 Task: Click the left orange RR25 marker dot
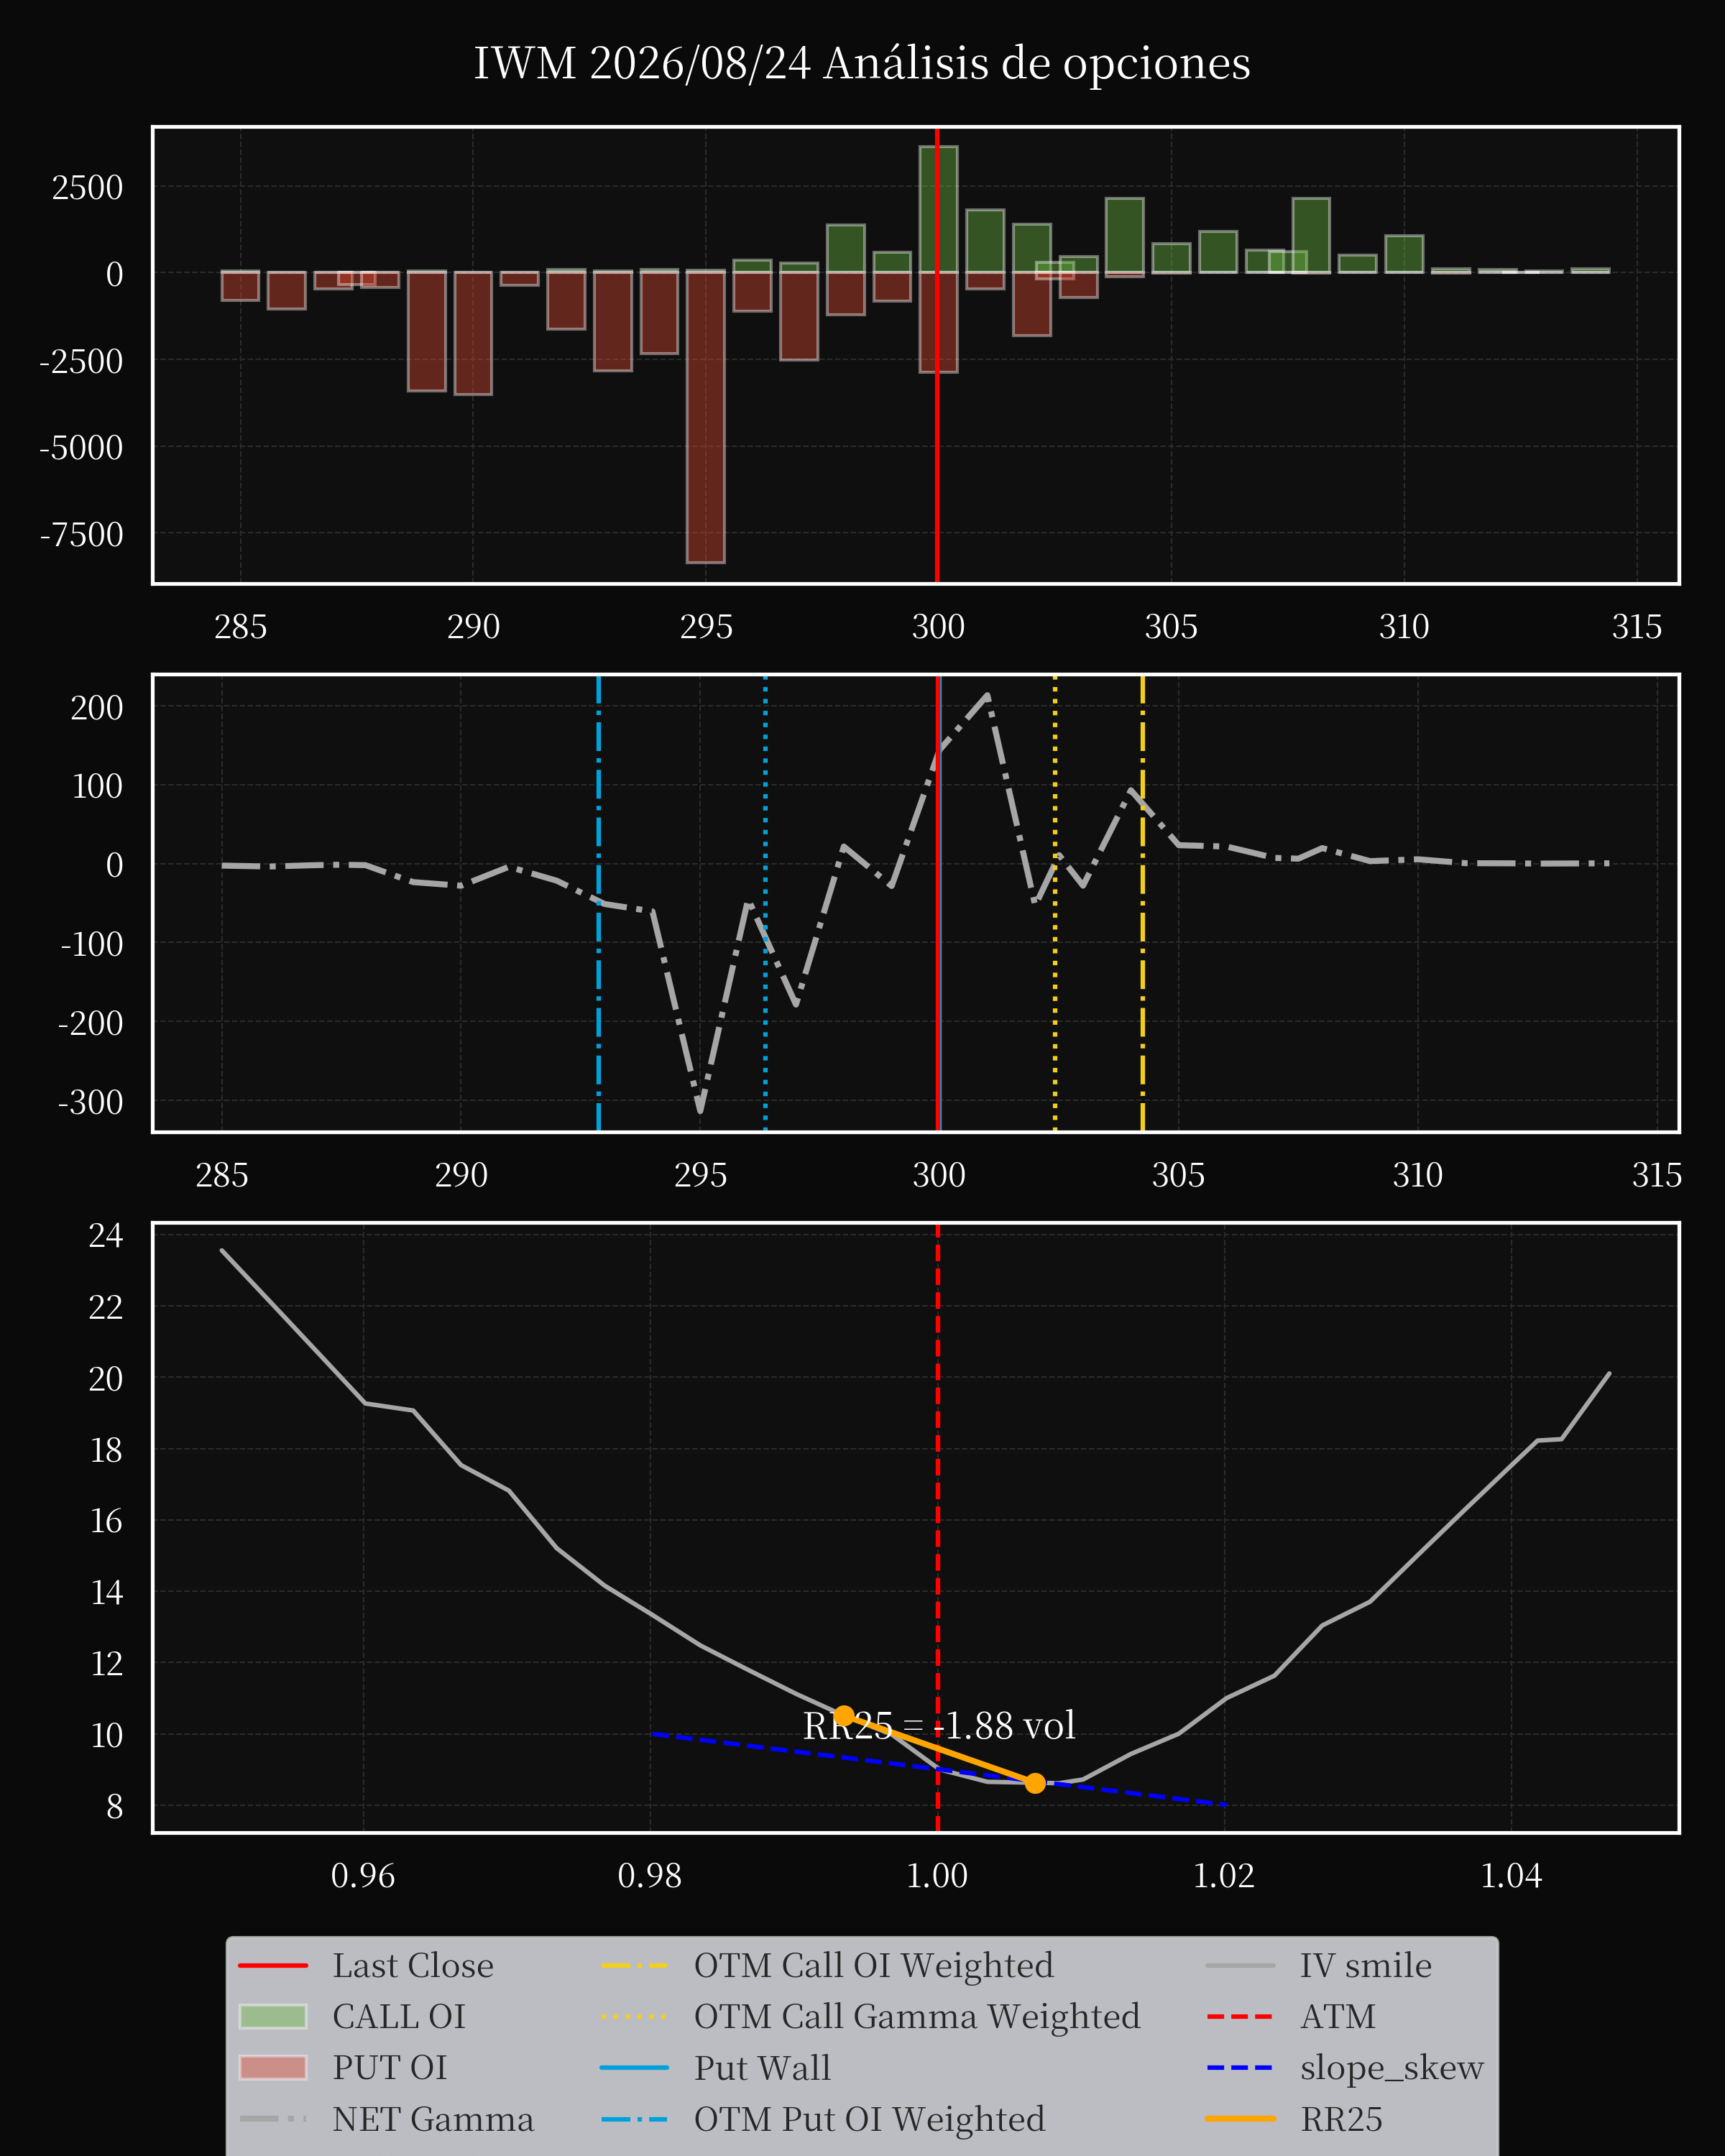[x=844, y=1715]
